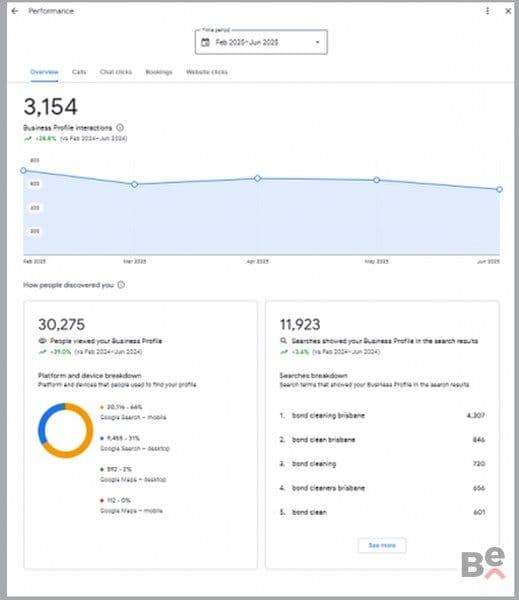Switch to the Calls tab
Screen dimensions: 519x600
point(79,72)
